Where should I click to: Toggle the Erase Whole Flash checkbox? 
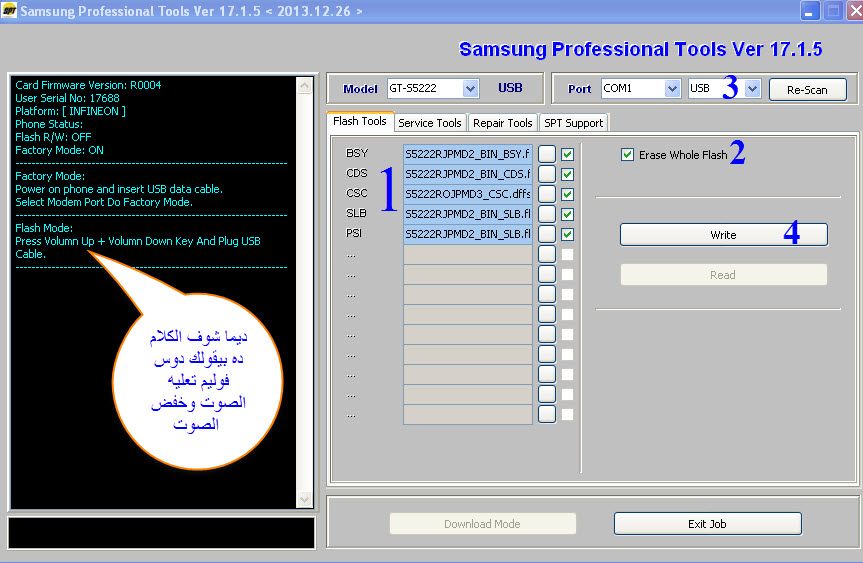(627, 155)
